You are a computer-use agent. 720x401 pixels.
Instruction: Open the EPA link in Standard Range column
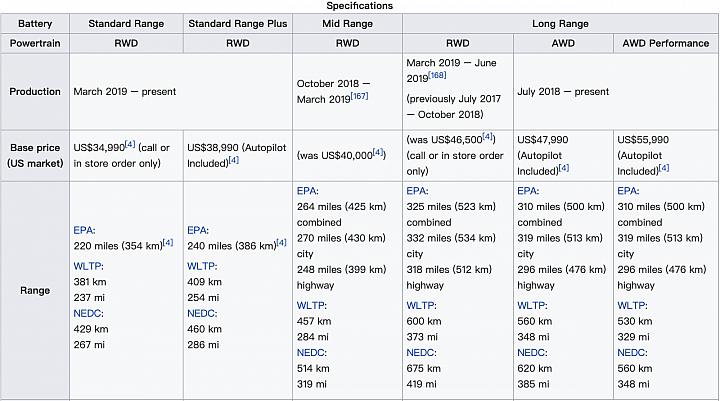83,230
